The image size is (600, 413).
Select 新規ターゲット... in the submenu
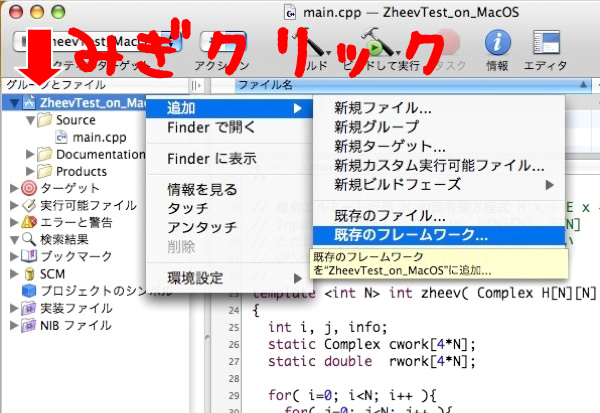[x=439, y=146]
